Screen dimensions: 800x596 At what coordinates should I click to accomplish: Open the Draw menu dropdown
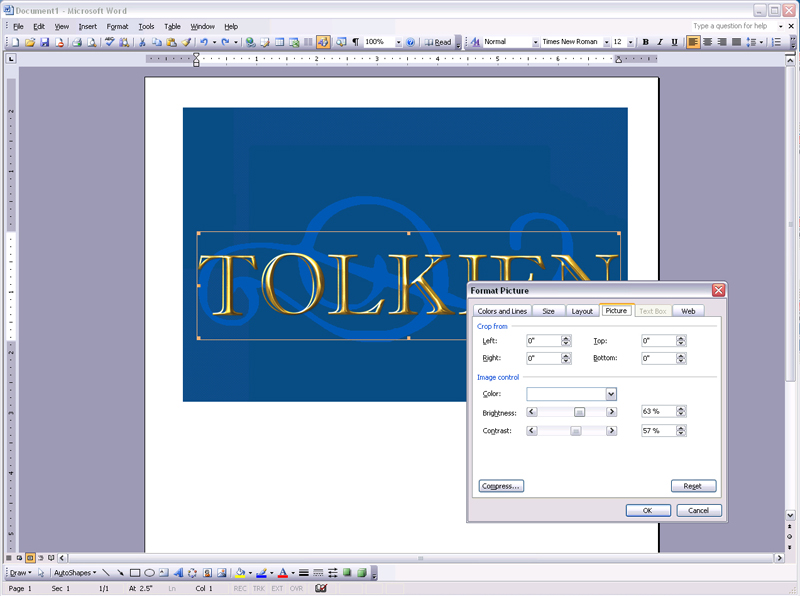click(x=21, y=573)
